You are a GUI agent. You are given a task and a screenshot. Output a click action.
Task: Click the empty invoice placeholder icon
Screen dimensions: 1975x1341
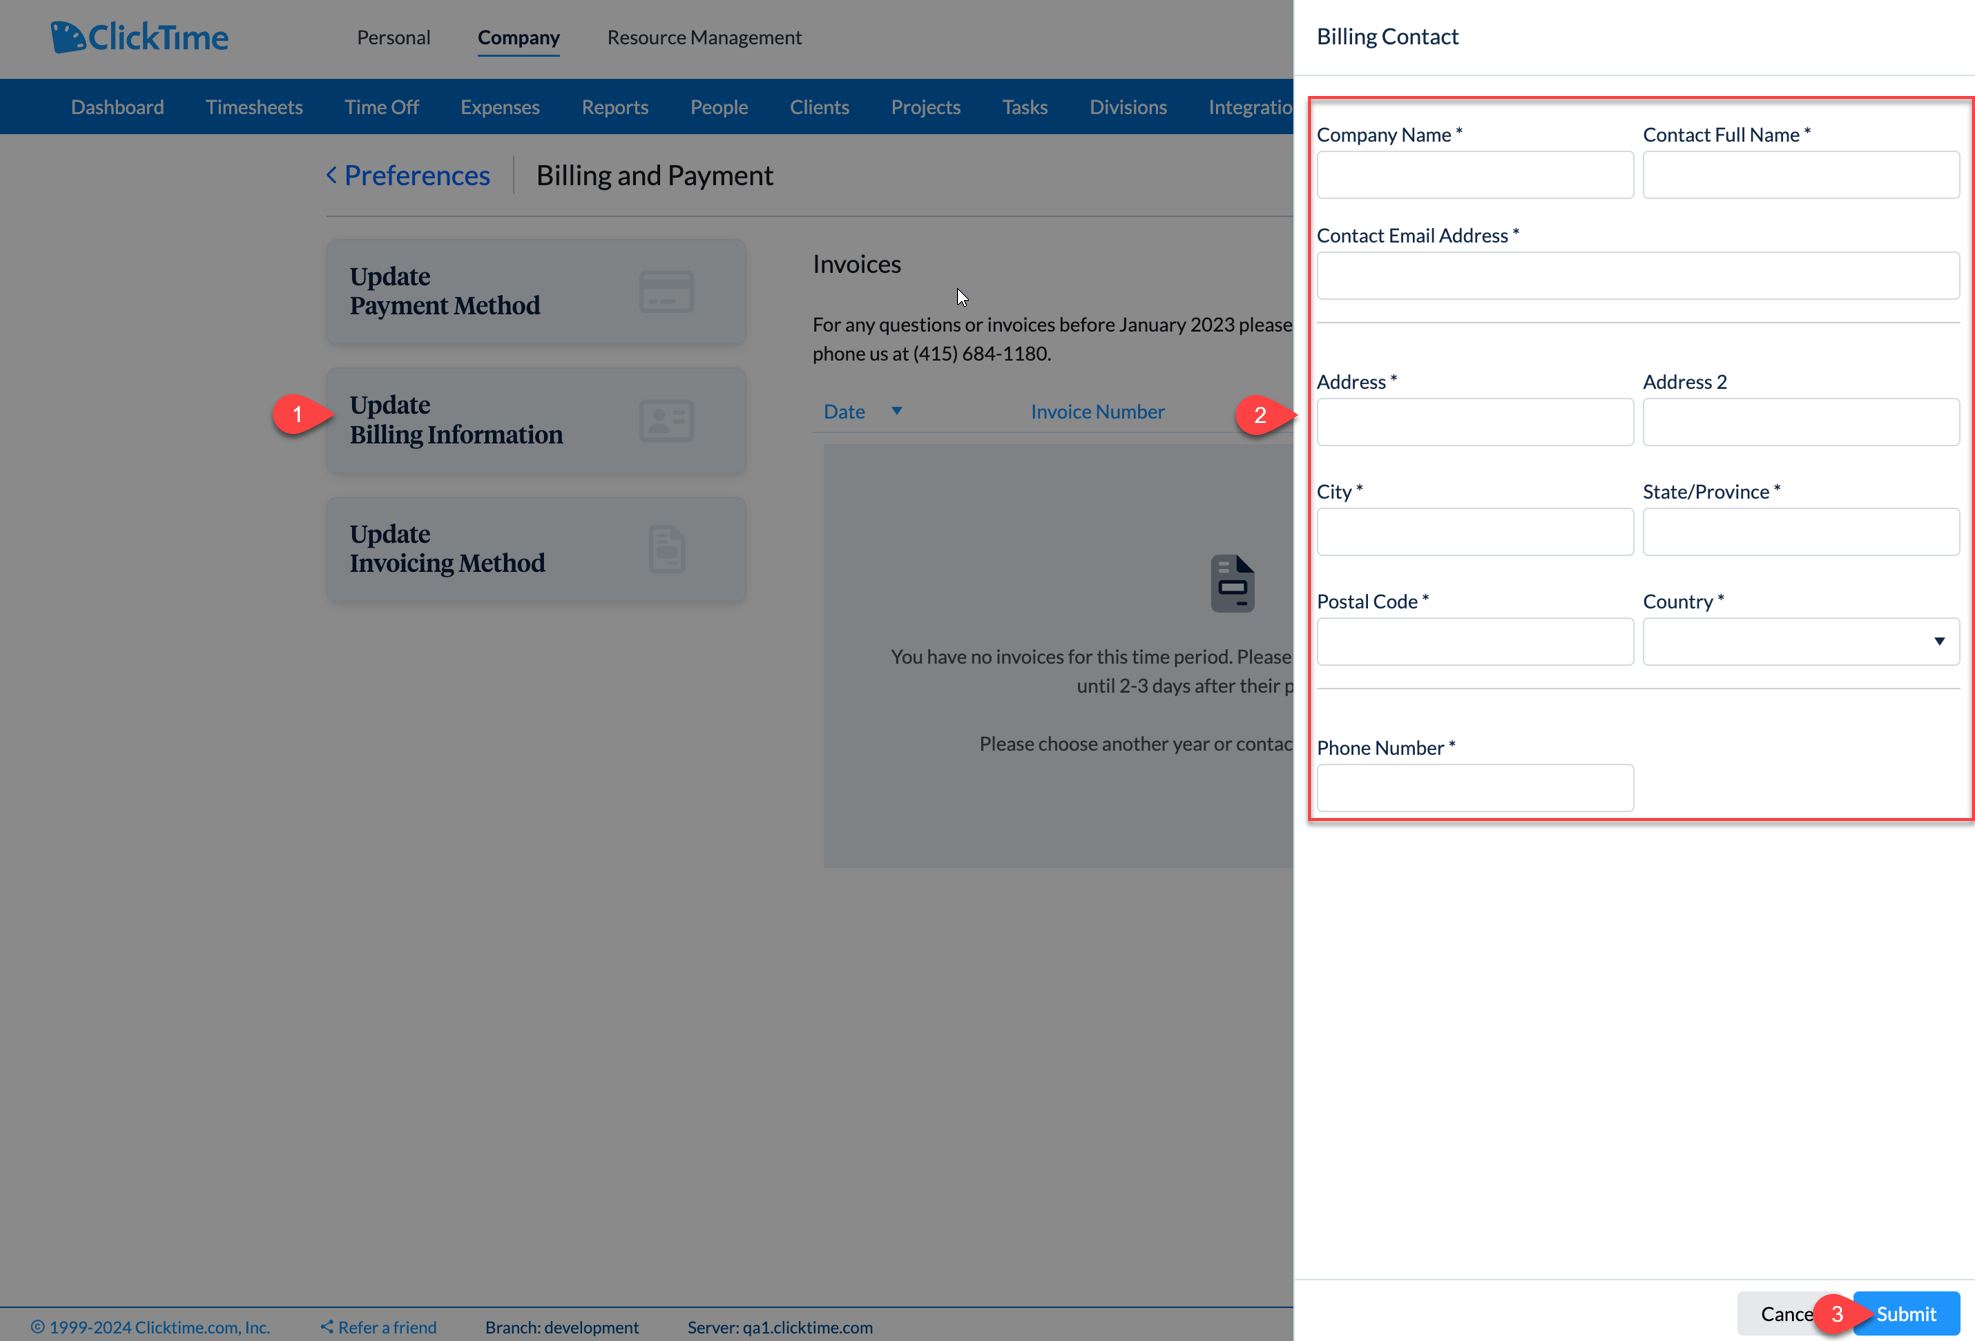pyautogui.click(x=1232, y=583)
